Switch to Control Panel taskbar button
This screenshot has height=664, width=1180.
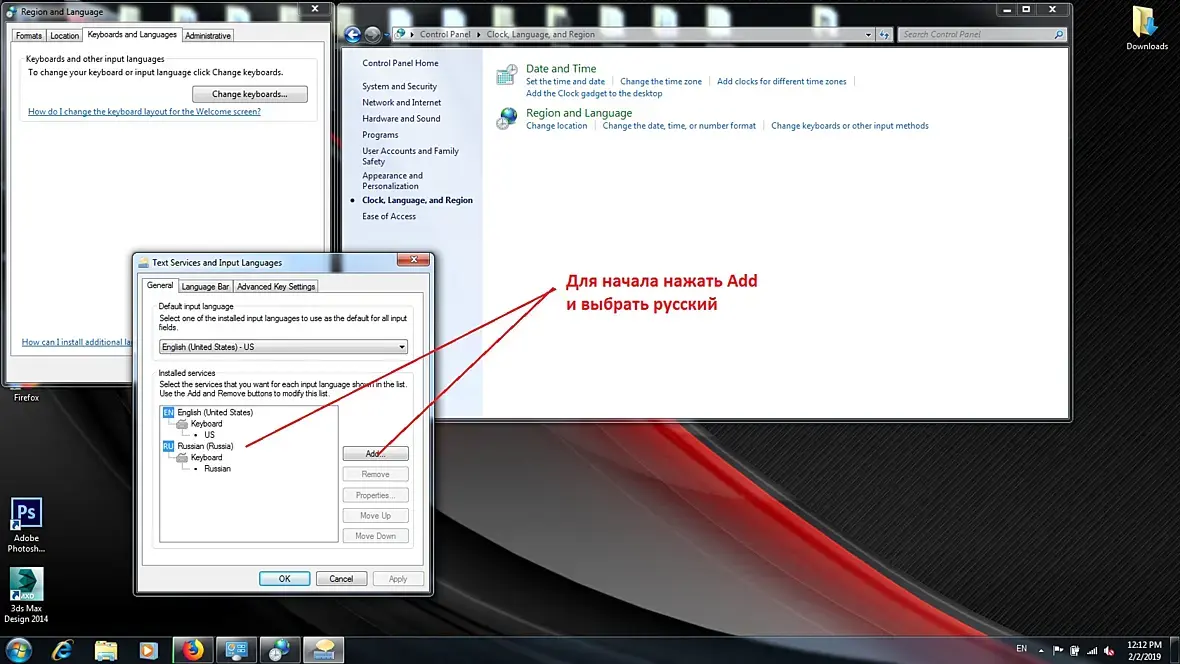click(236, 650)
